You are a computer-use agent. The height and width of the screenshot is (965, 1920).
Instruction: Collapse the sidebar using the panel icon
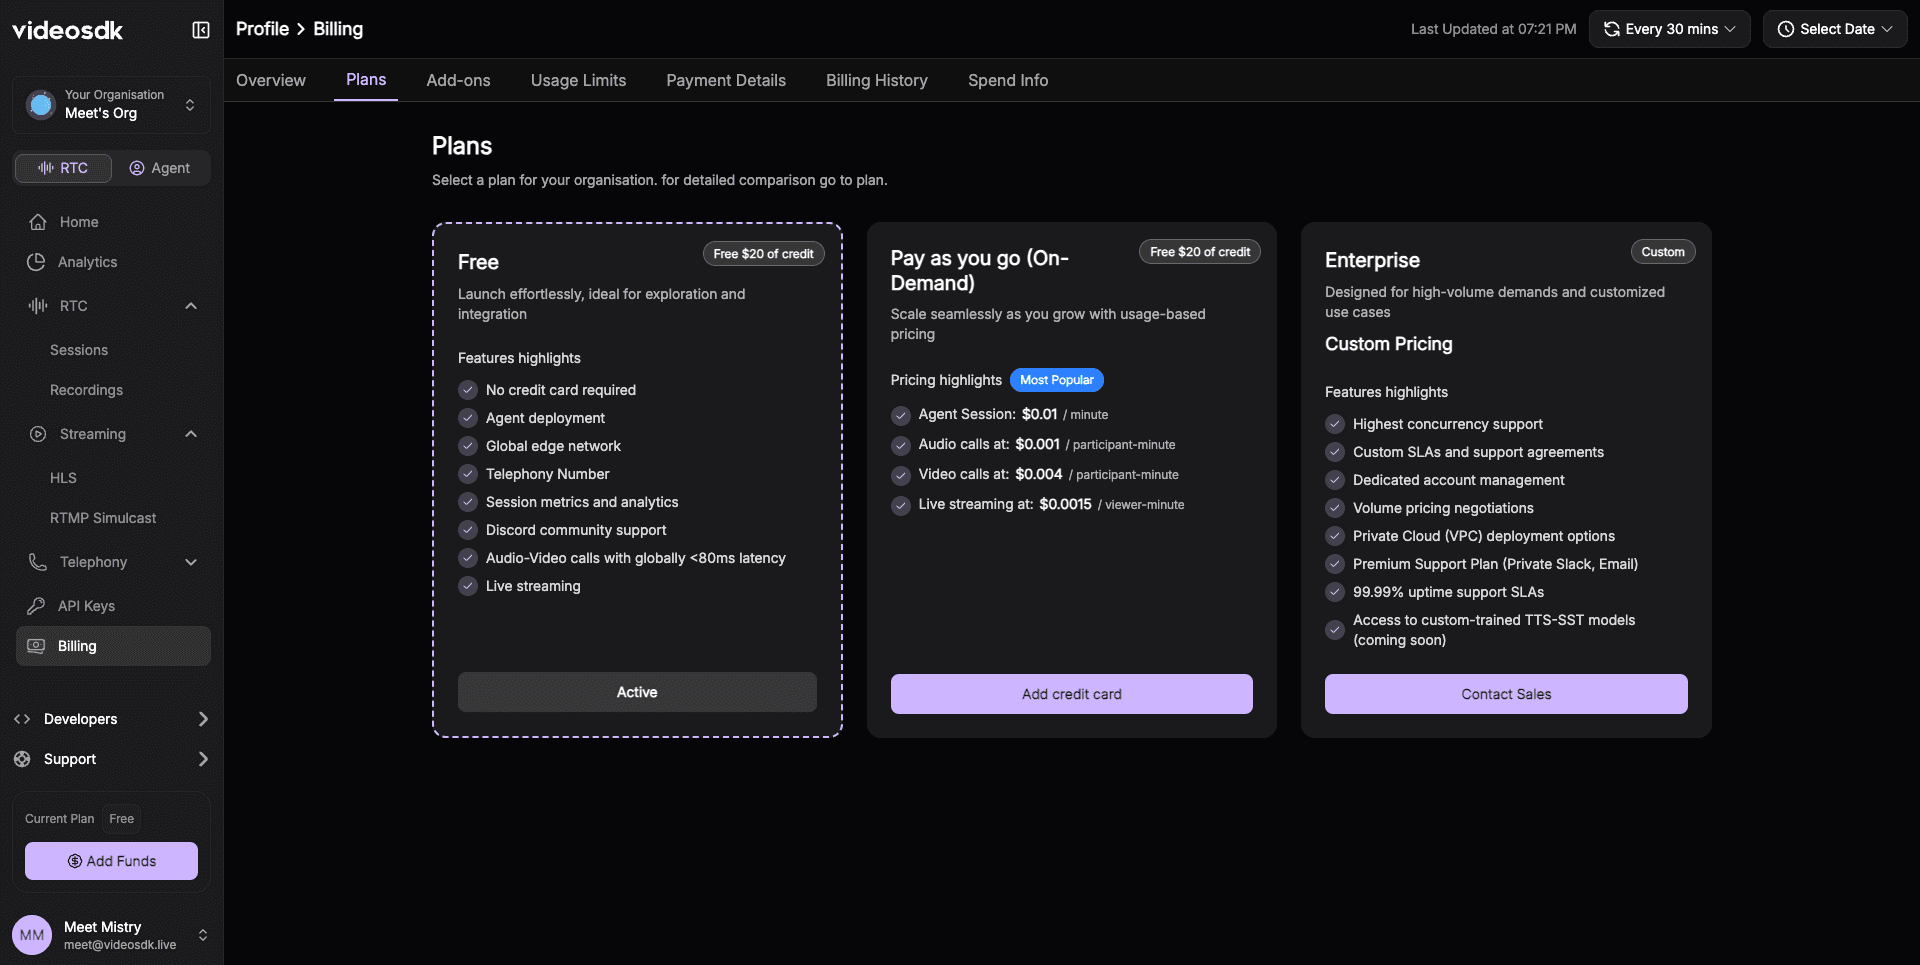pos(200,30)
